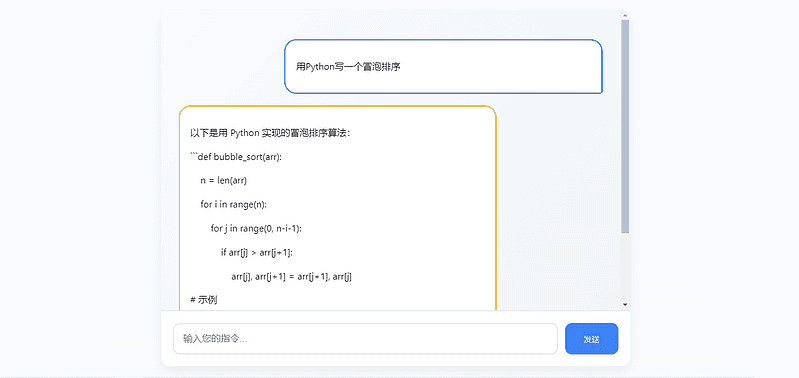The width and height of the screenshot is (799, 378).
Task: Click the swap line arr[j], arr[j+1] = arr[j+1], arr[j]
Action: (292, 277)
